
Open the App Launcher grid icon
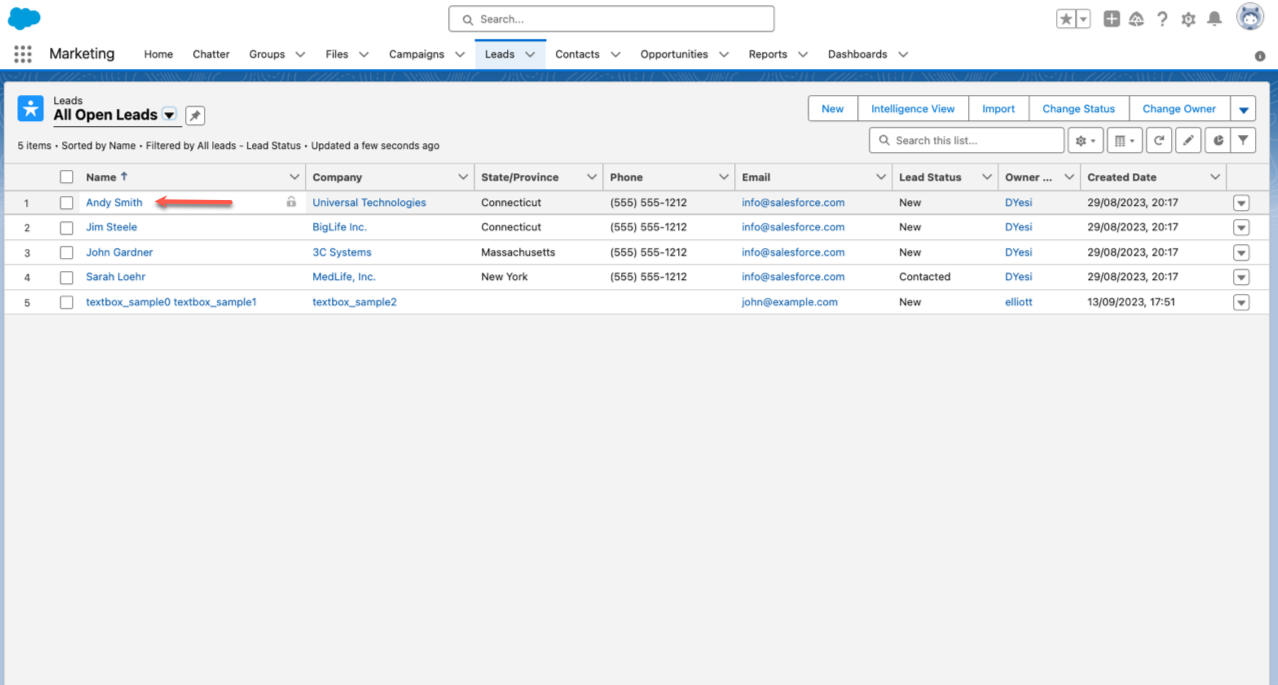click(x=23, y=54)
